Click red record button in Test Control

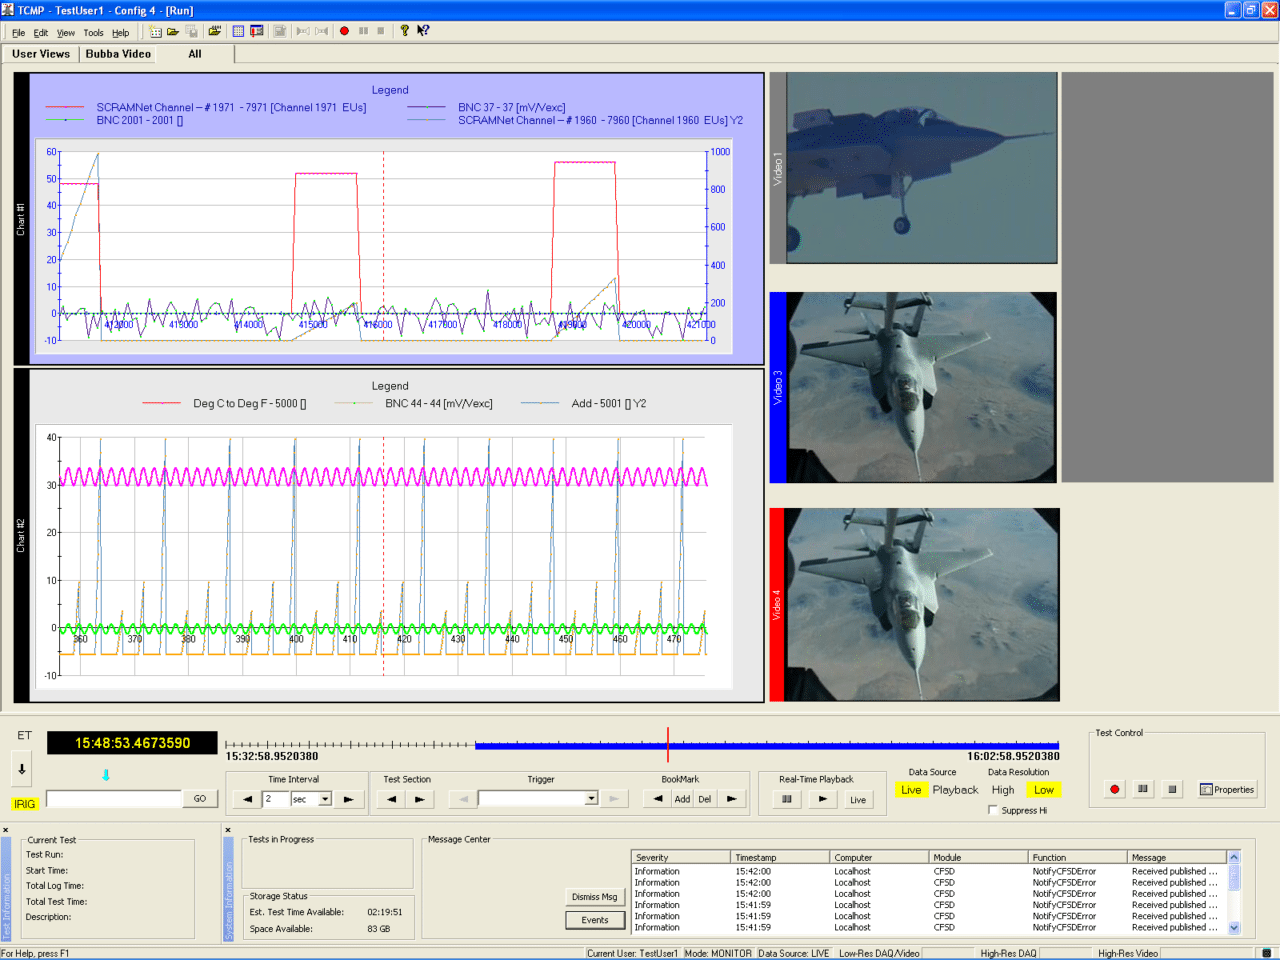(1114, 789)
